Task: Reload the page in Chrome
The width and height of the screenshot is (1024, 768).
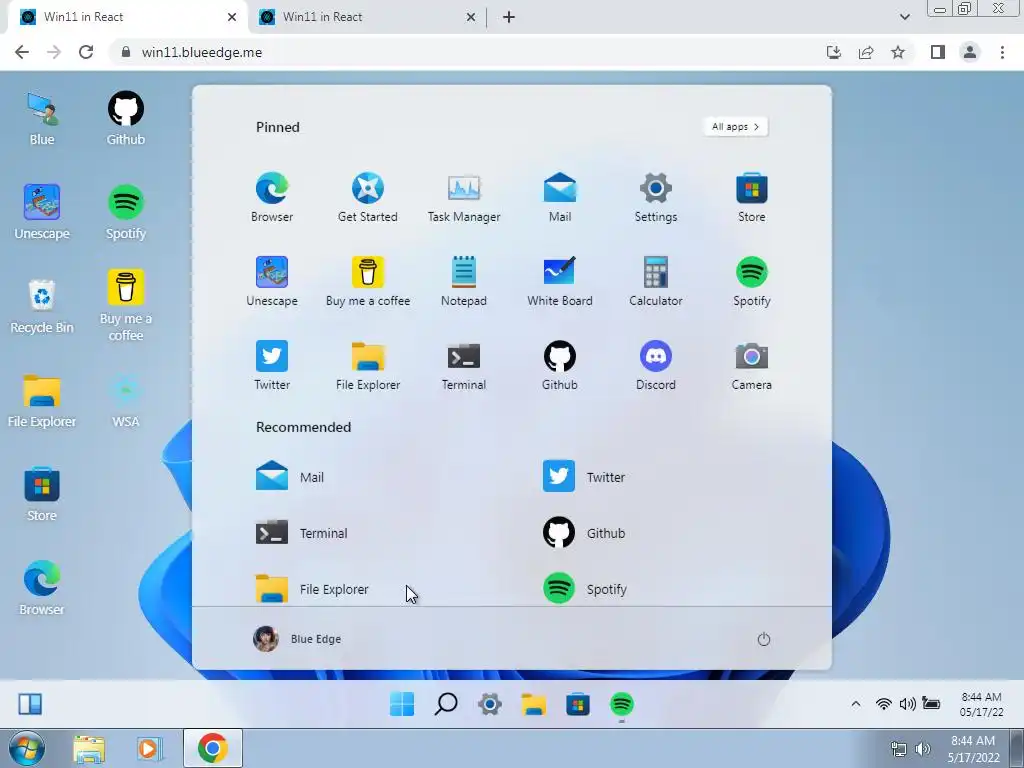Action: pos(86,52)
